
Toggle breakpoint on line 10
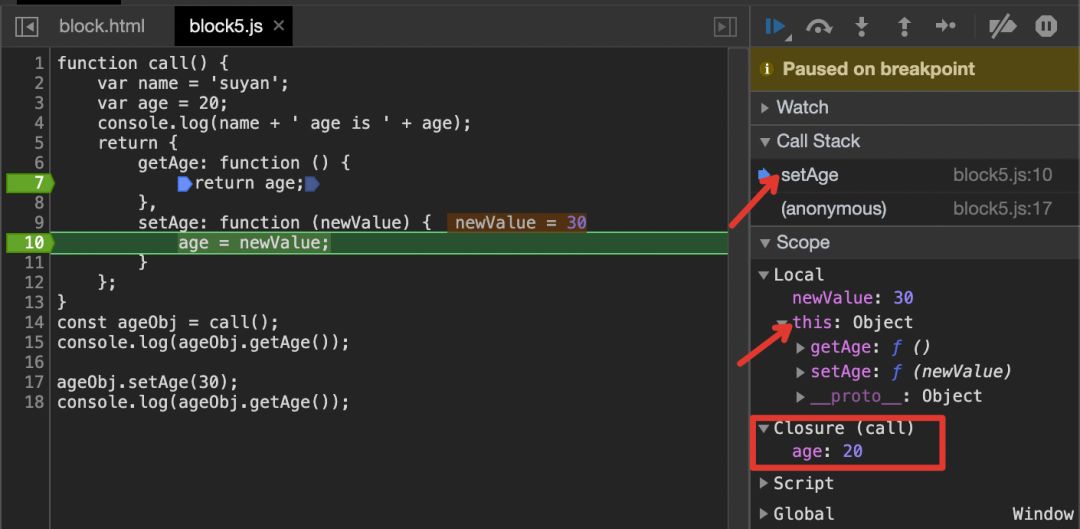coord(29,242)
